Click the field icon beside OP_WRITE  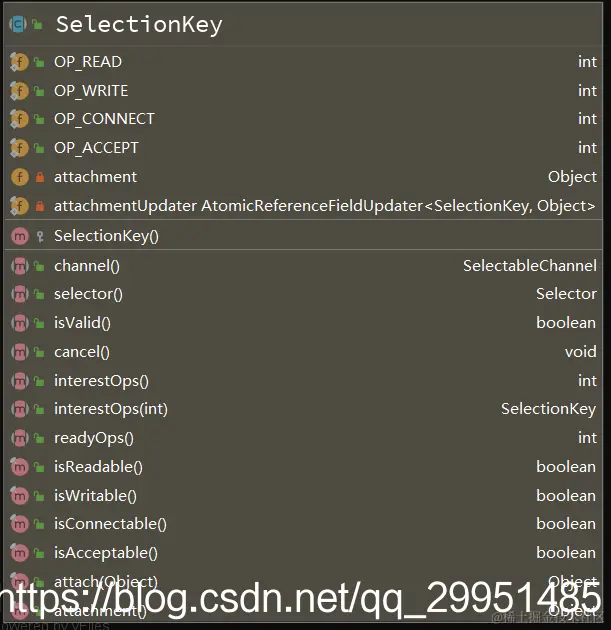point(19,91)
